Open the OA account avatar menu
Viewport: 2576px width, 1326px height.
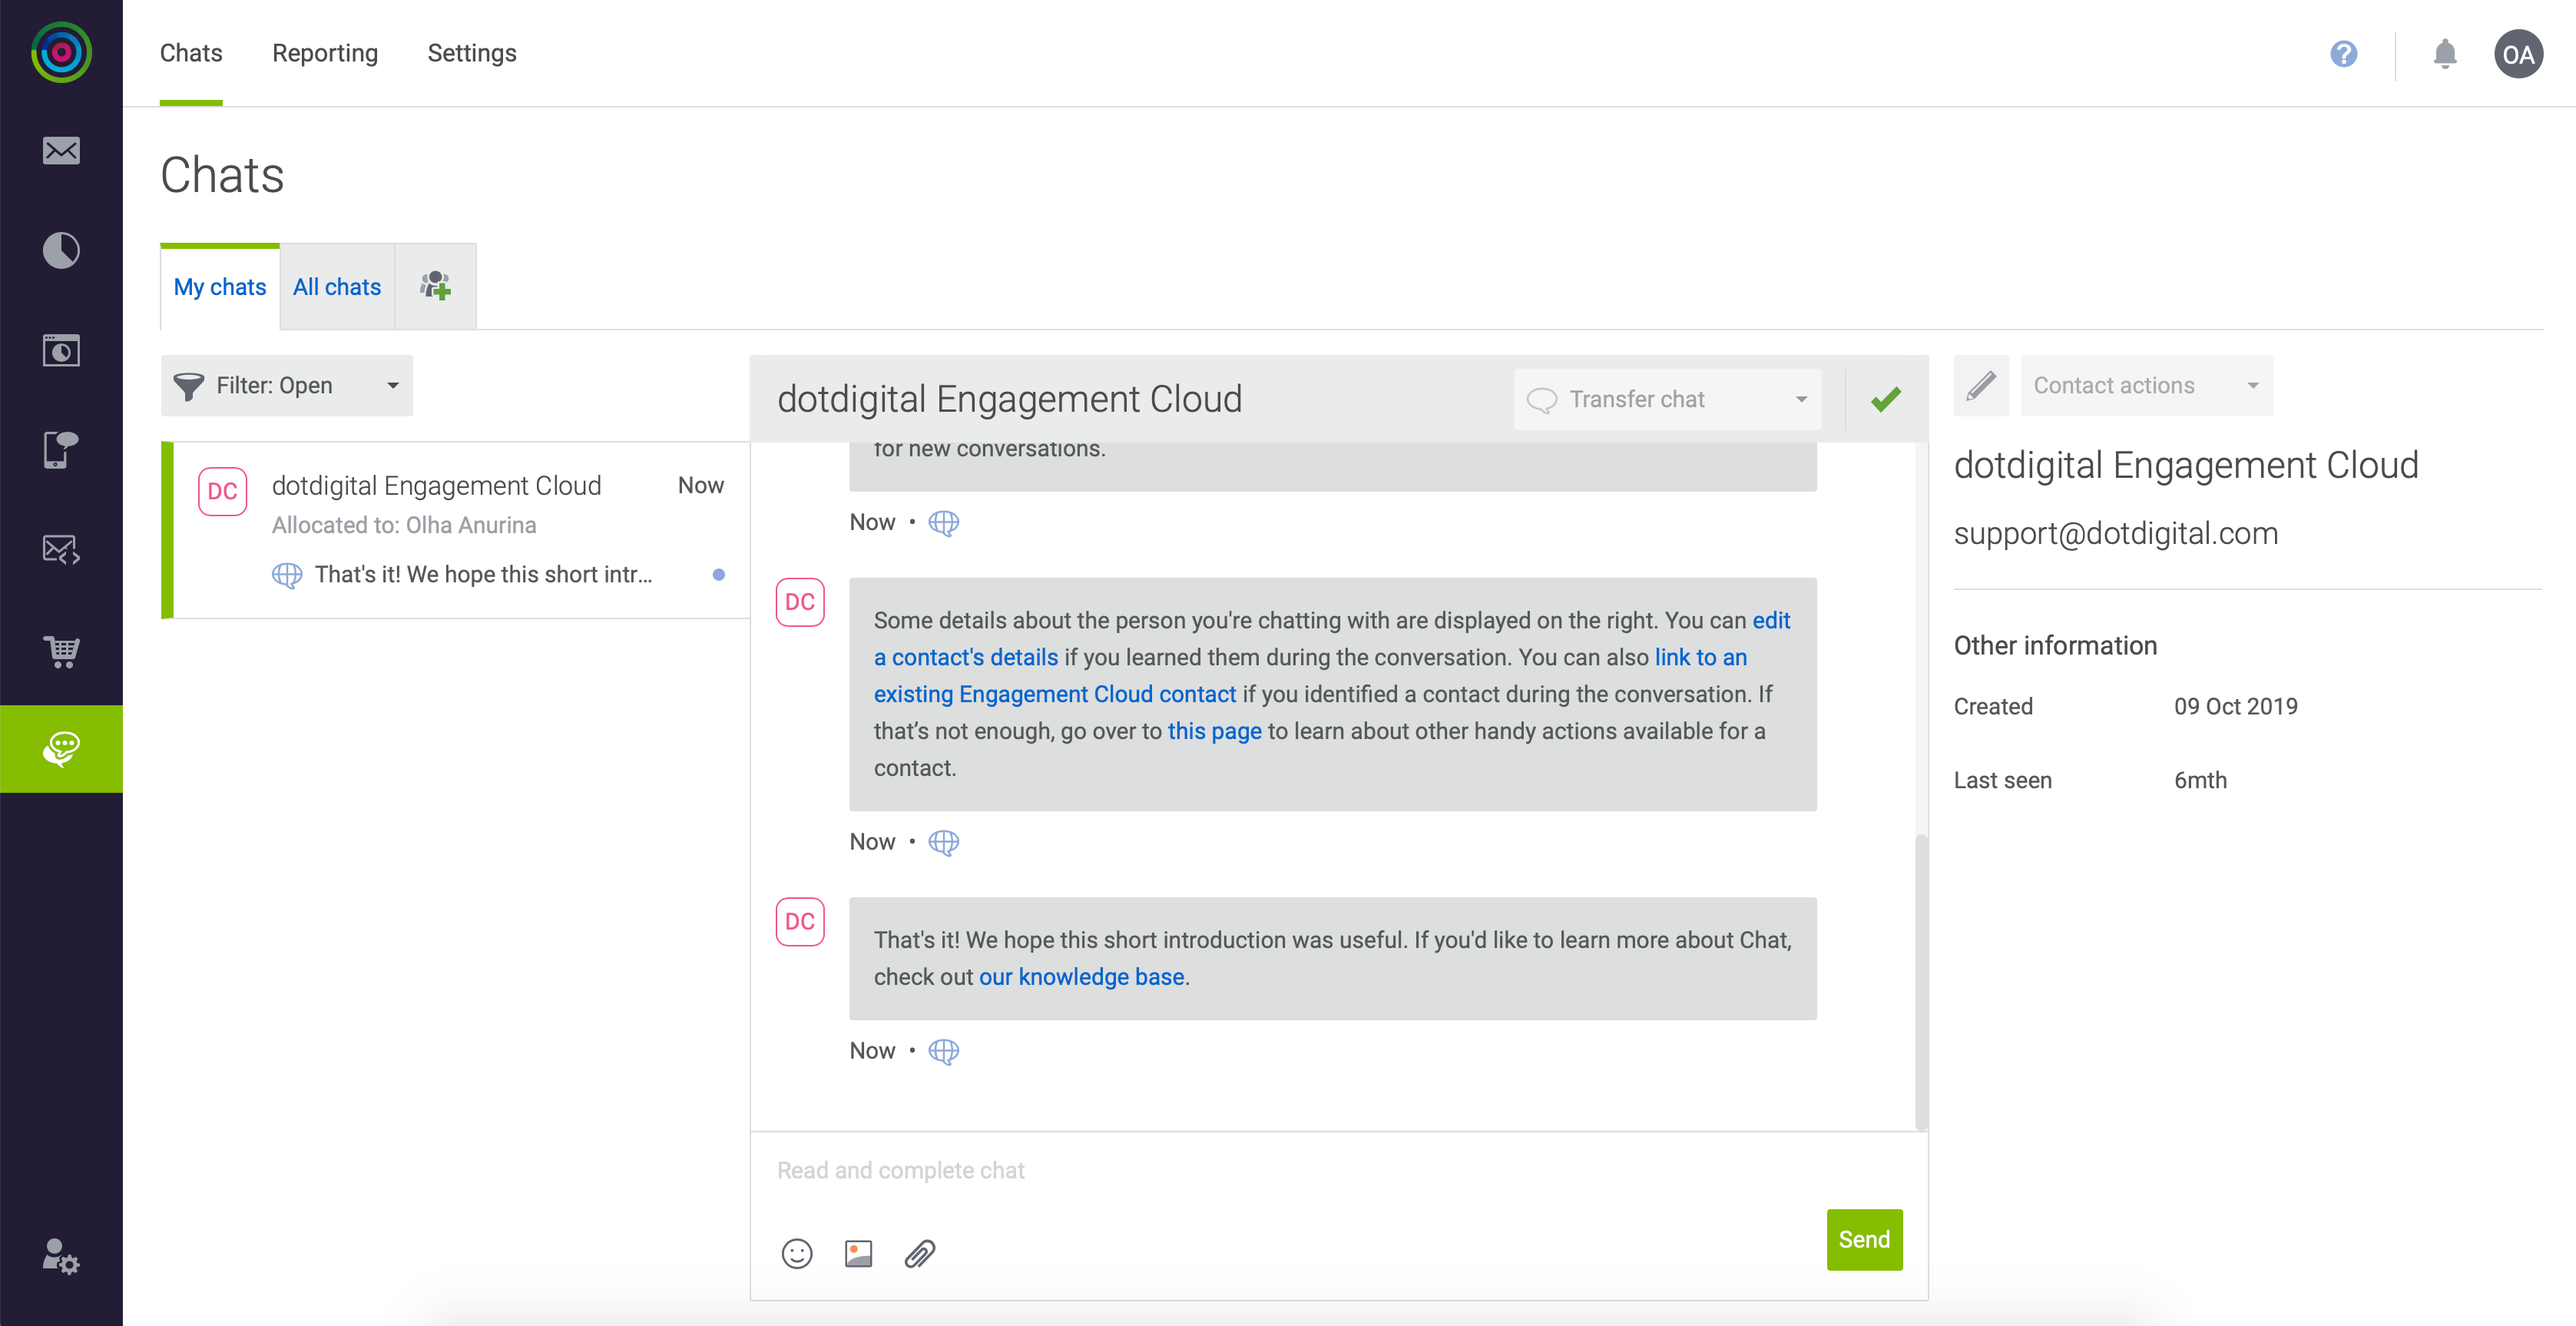click(2518, 54)
